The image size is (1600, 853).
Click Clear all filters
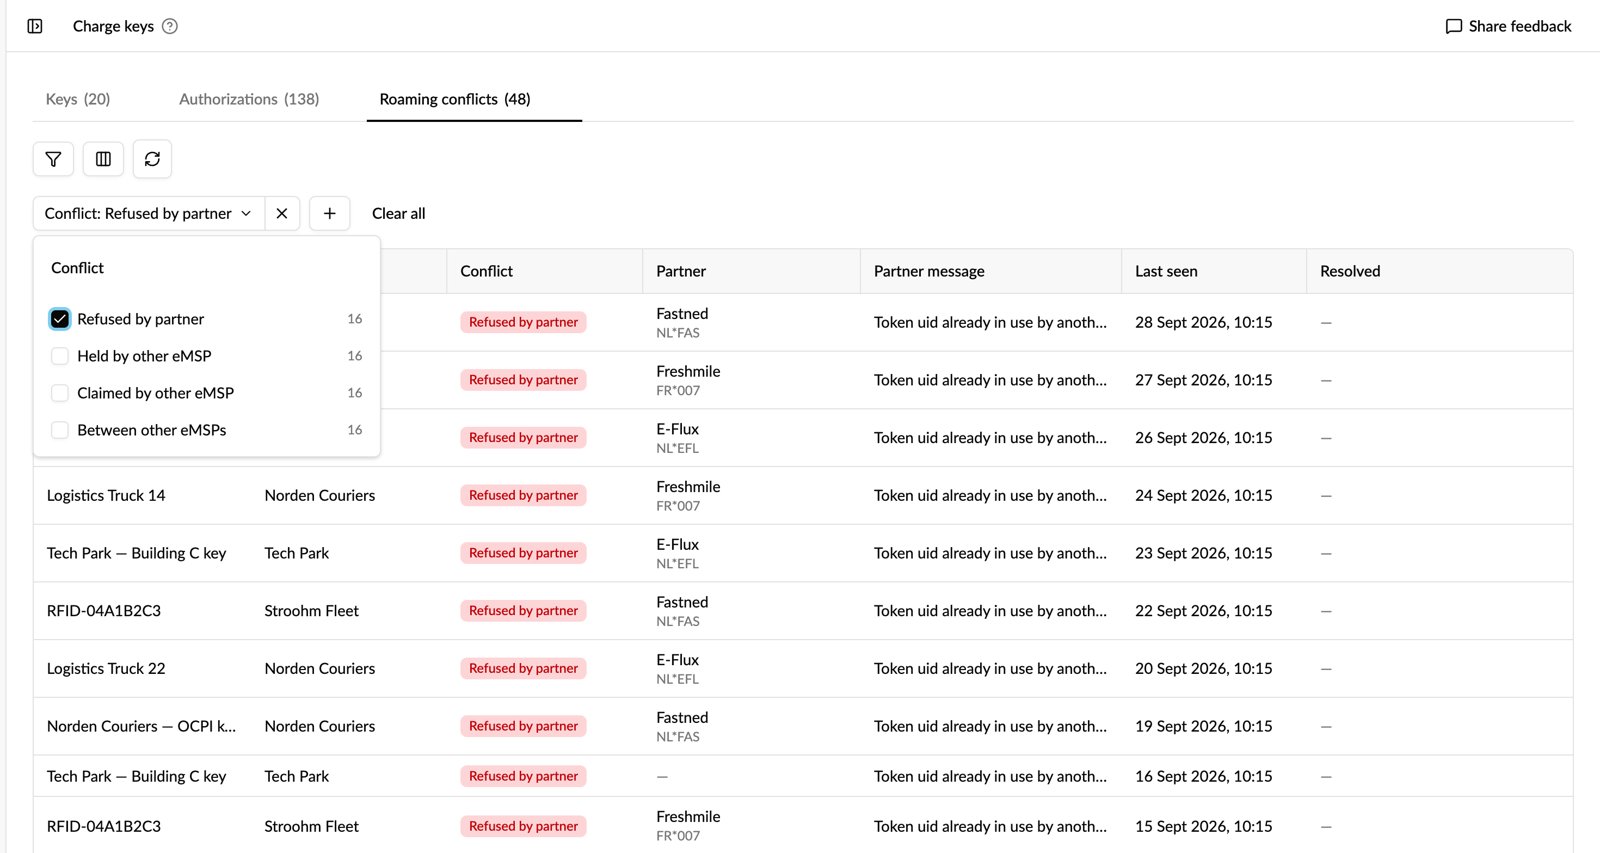[x=399, y=213]
